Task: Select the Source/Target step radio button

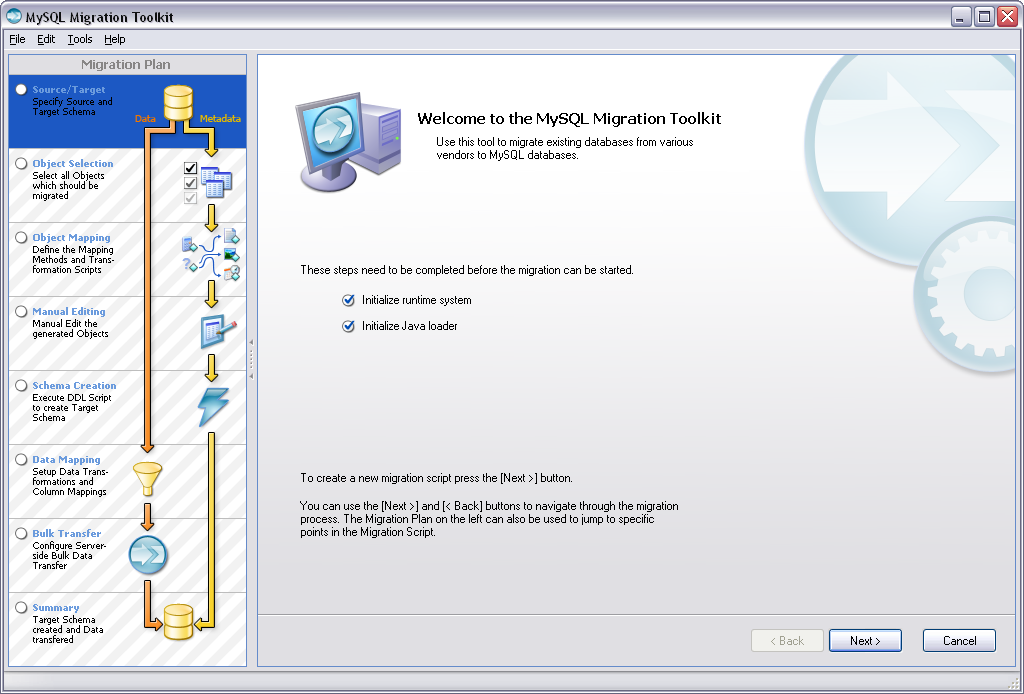Action: click(x=21, y=90)
